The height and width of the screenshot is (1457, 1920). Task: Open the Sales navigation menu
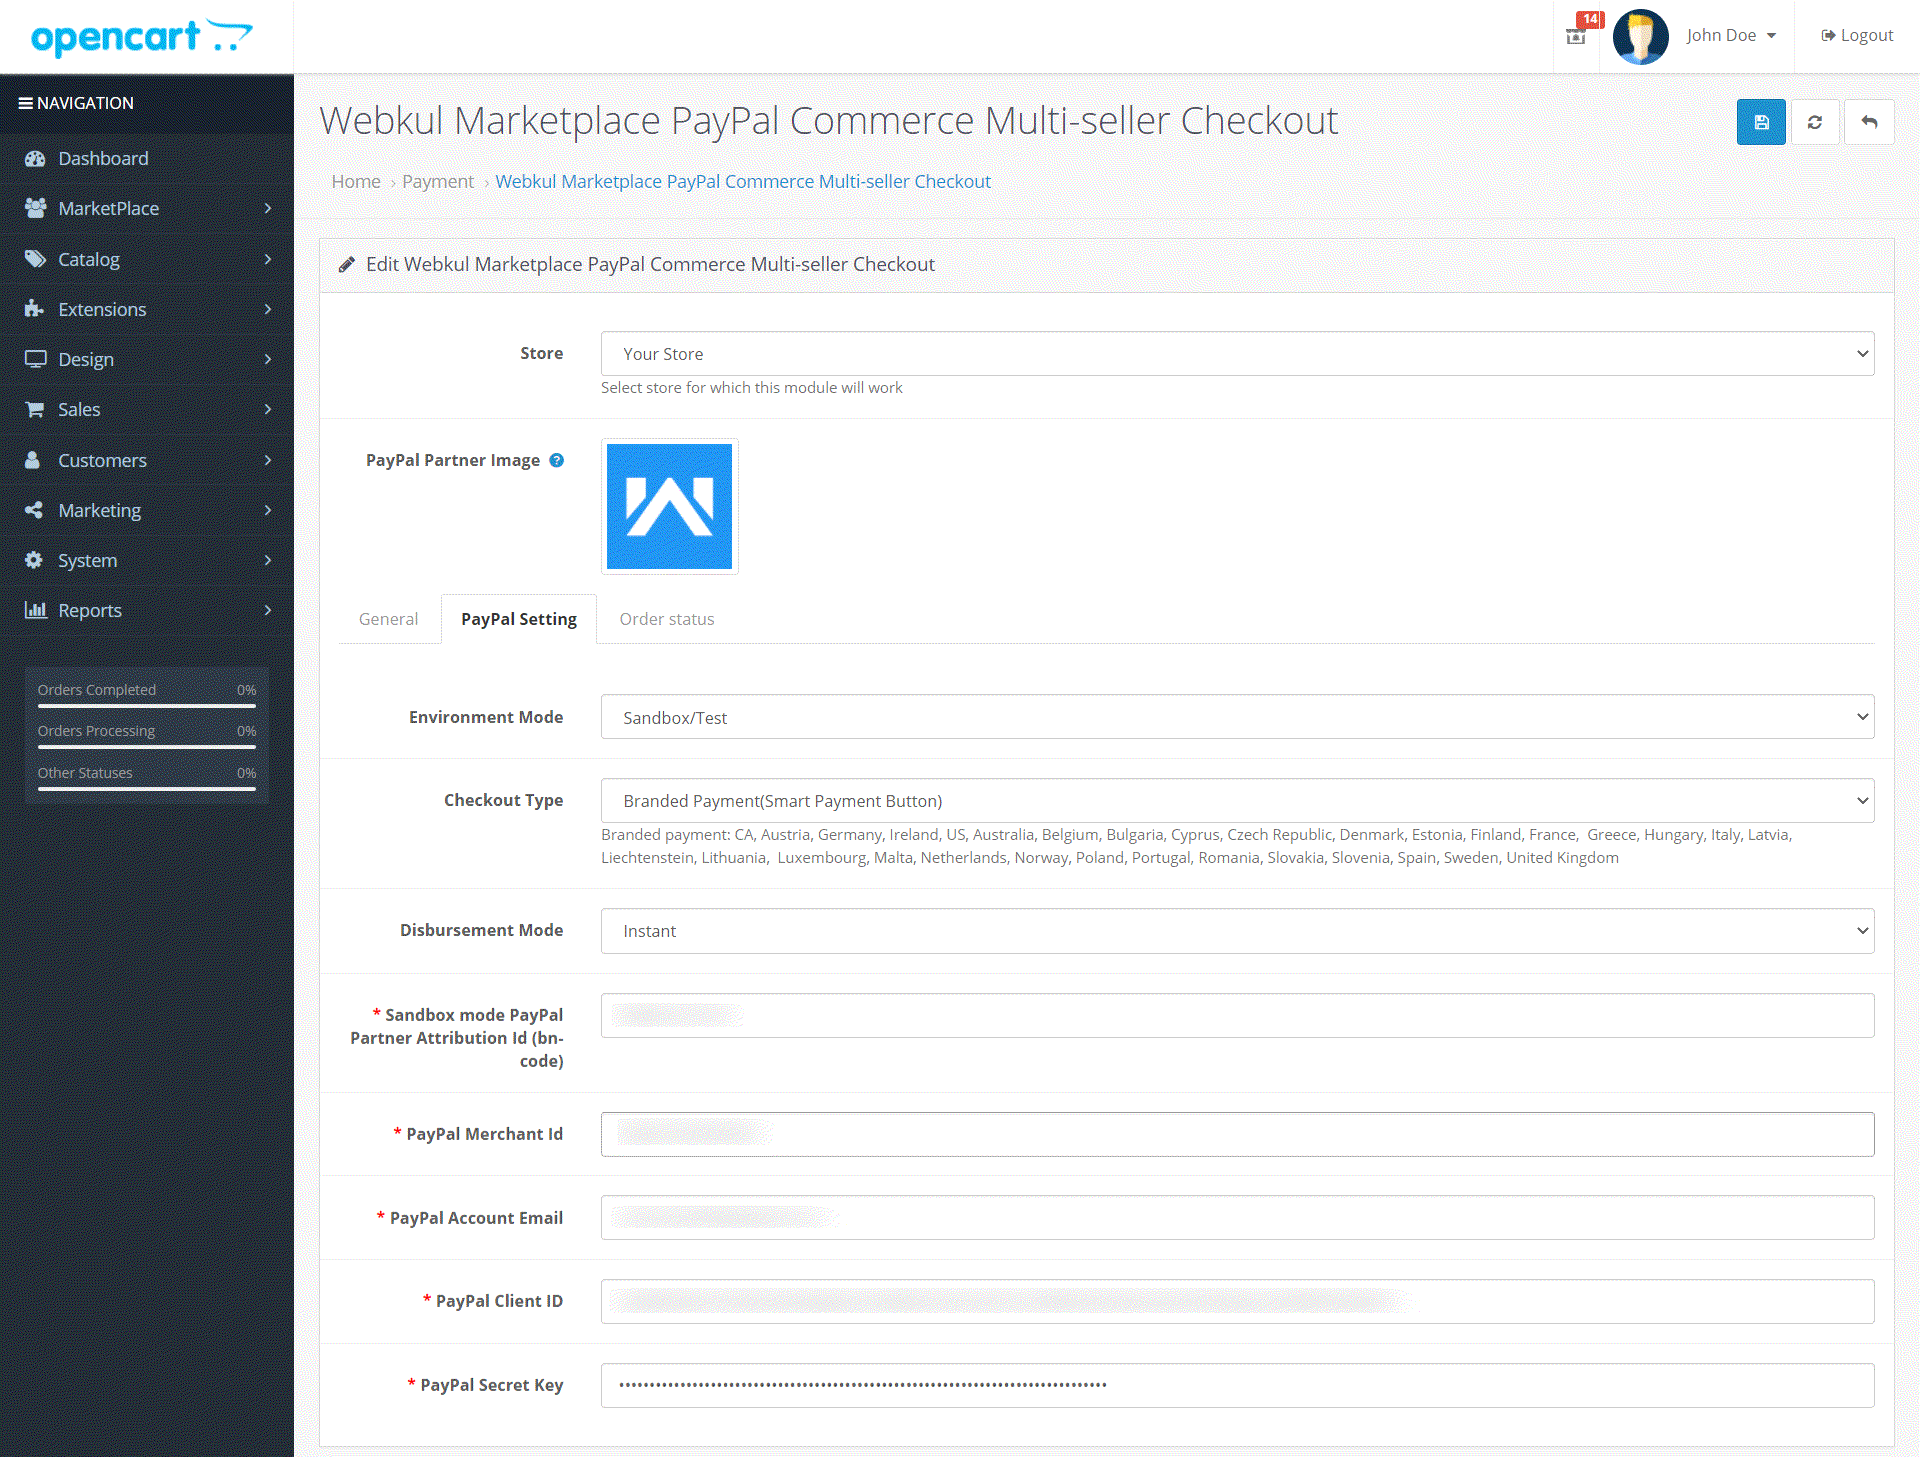147,409
